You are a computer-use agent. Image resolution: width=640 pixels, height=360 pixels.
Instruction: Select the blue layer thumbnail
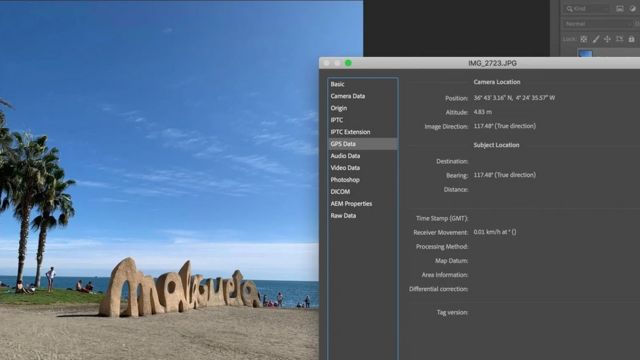pos(585,53)
